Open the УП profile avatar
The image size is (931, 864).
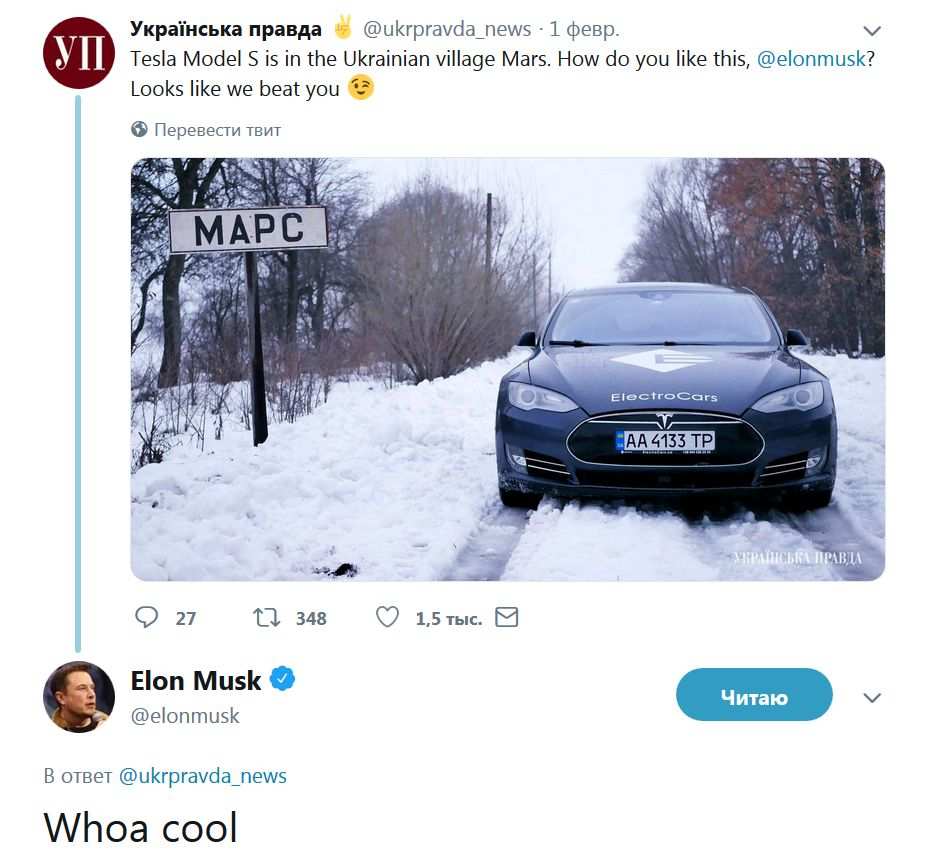[79, 53]
